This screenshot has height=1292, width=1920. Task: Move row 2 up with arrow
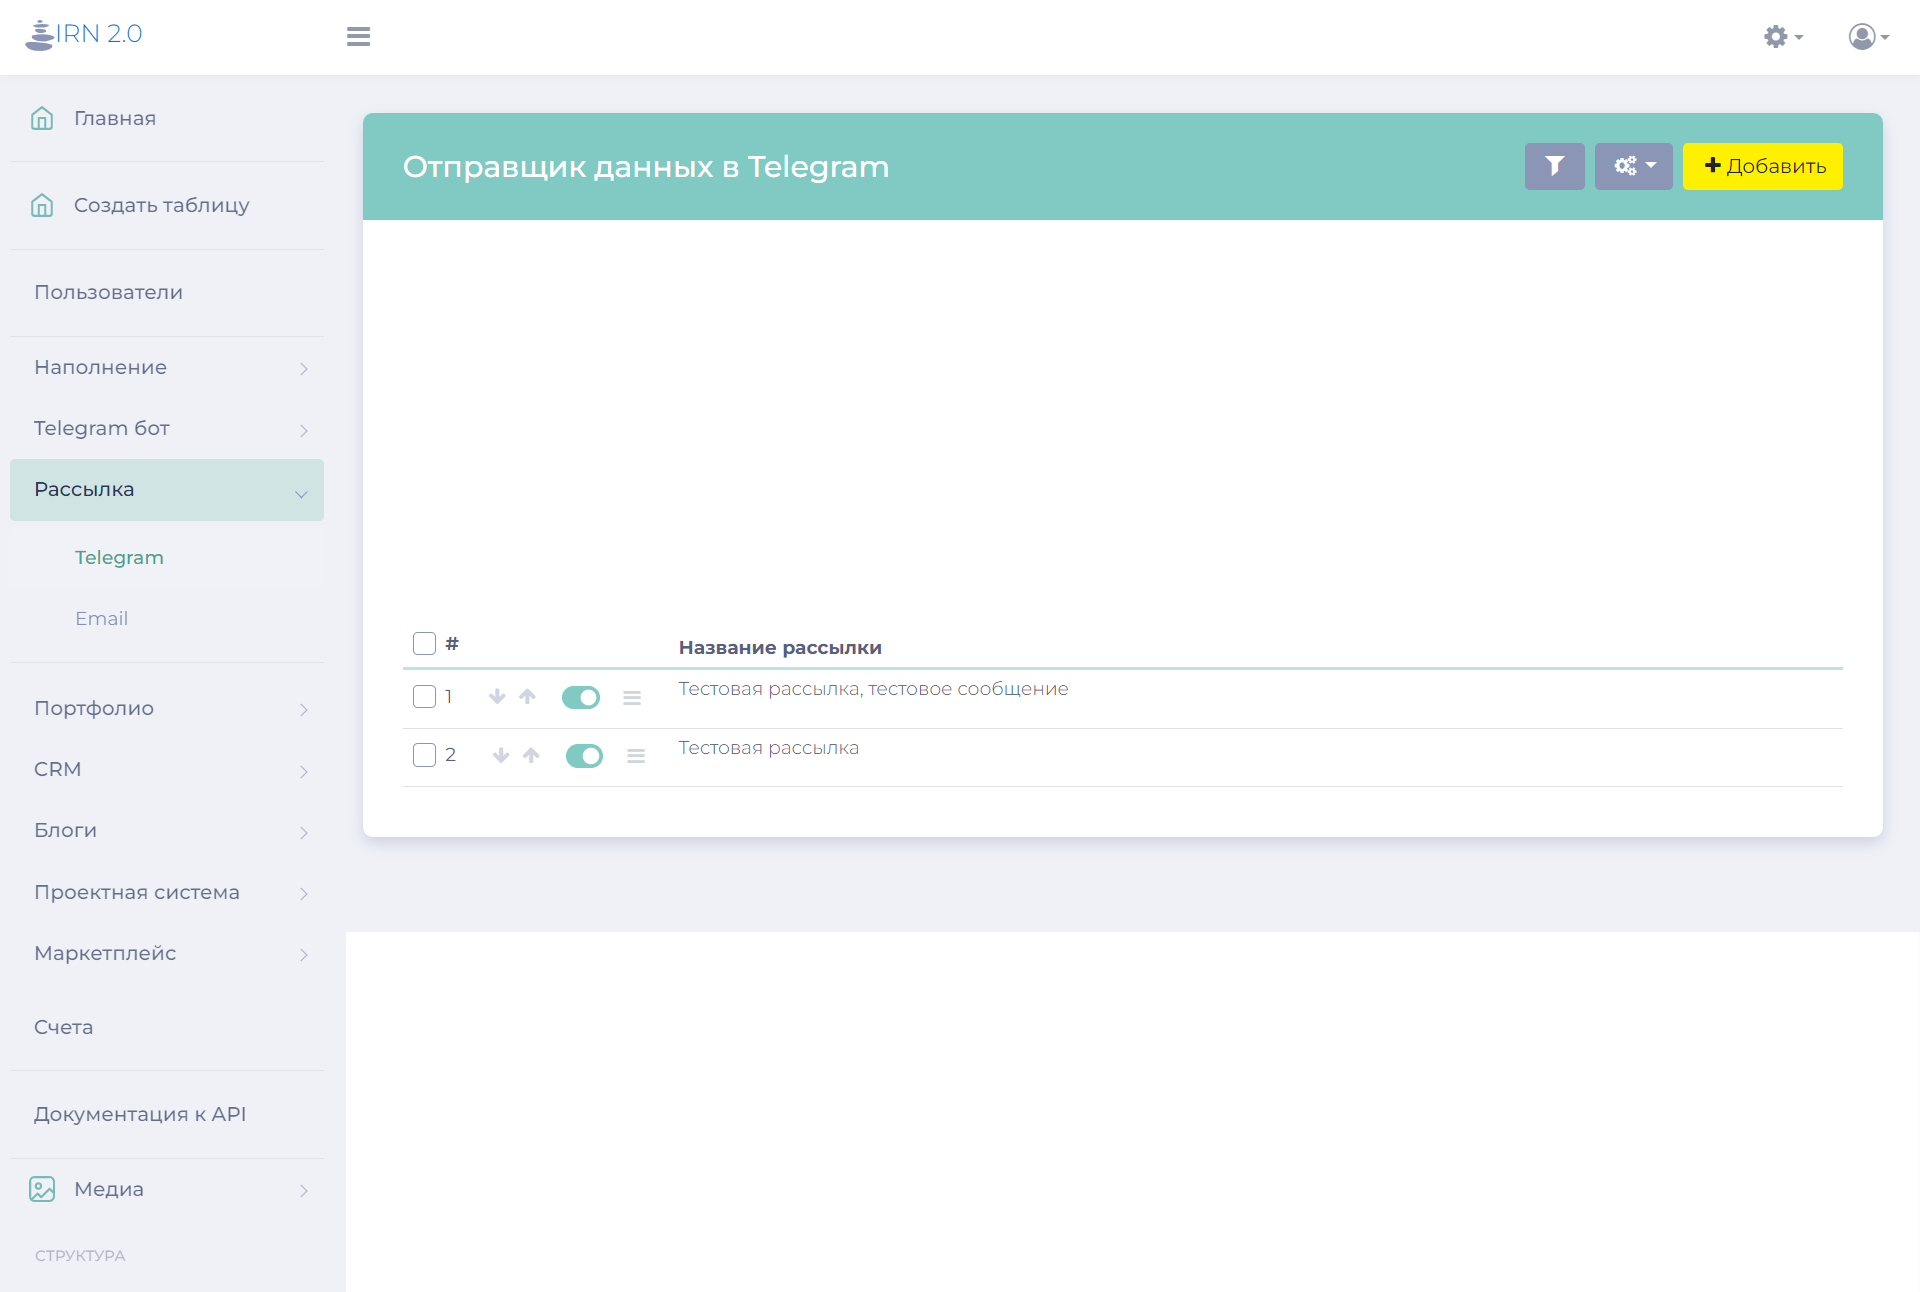pos(531,755)
